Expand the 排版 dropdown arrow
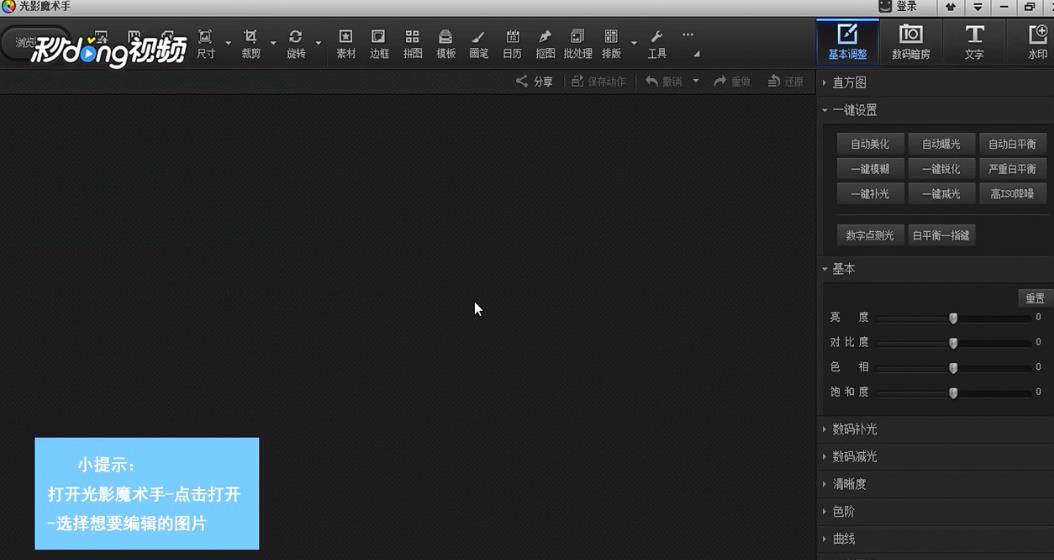This screenshot has height=560, width=1054. pos(633,44)
